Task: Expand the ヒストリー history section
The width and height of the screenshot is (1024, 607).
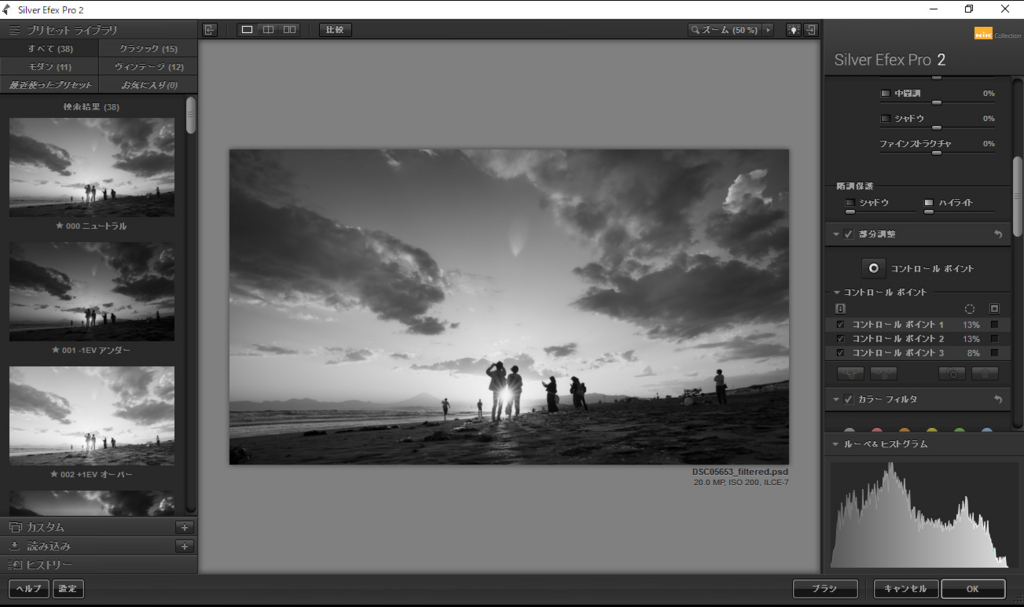Action: tap(40, 565)
